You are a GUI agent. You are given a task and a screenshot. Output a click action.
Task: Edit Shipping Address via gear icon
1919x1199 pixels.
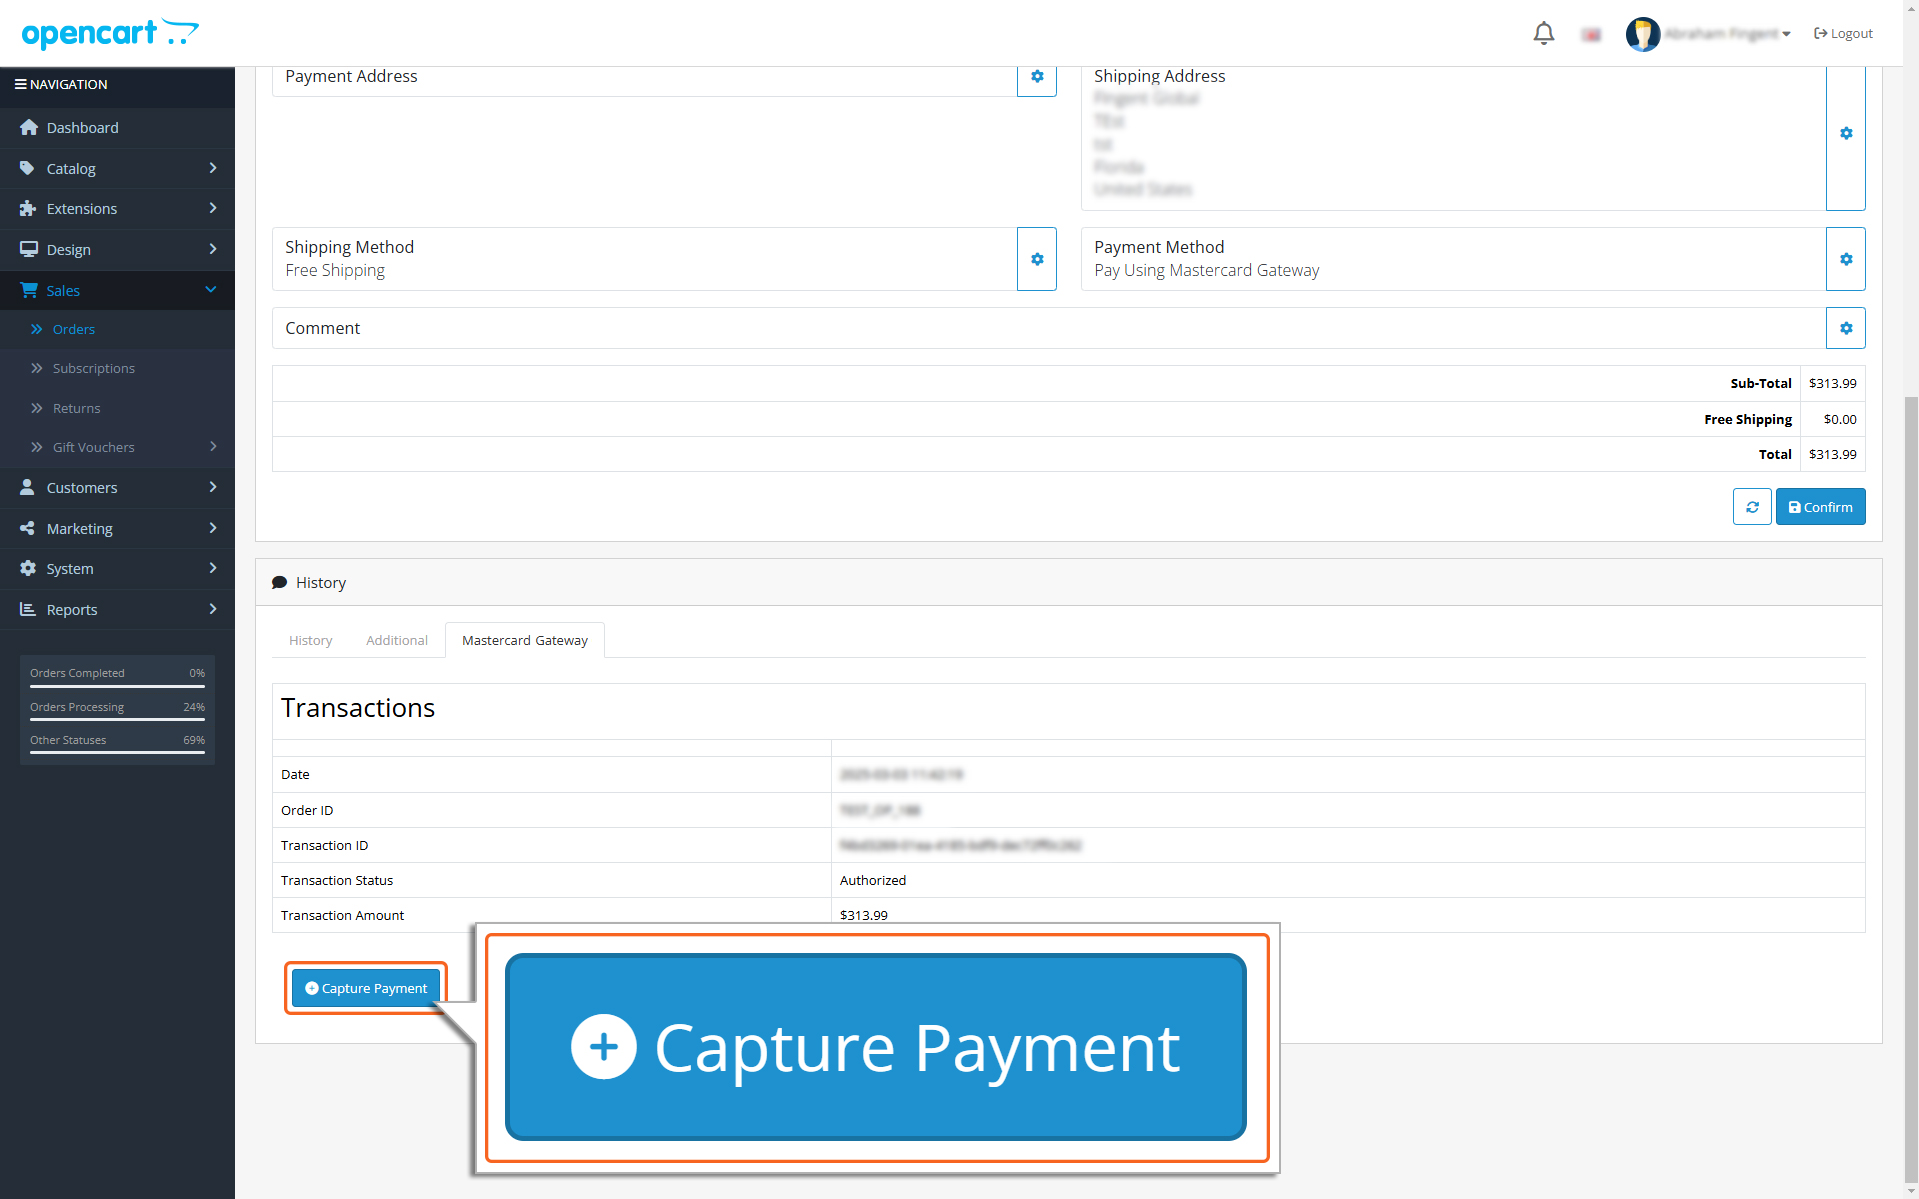click(1846, 133)
